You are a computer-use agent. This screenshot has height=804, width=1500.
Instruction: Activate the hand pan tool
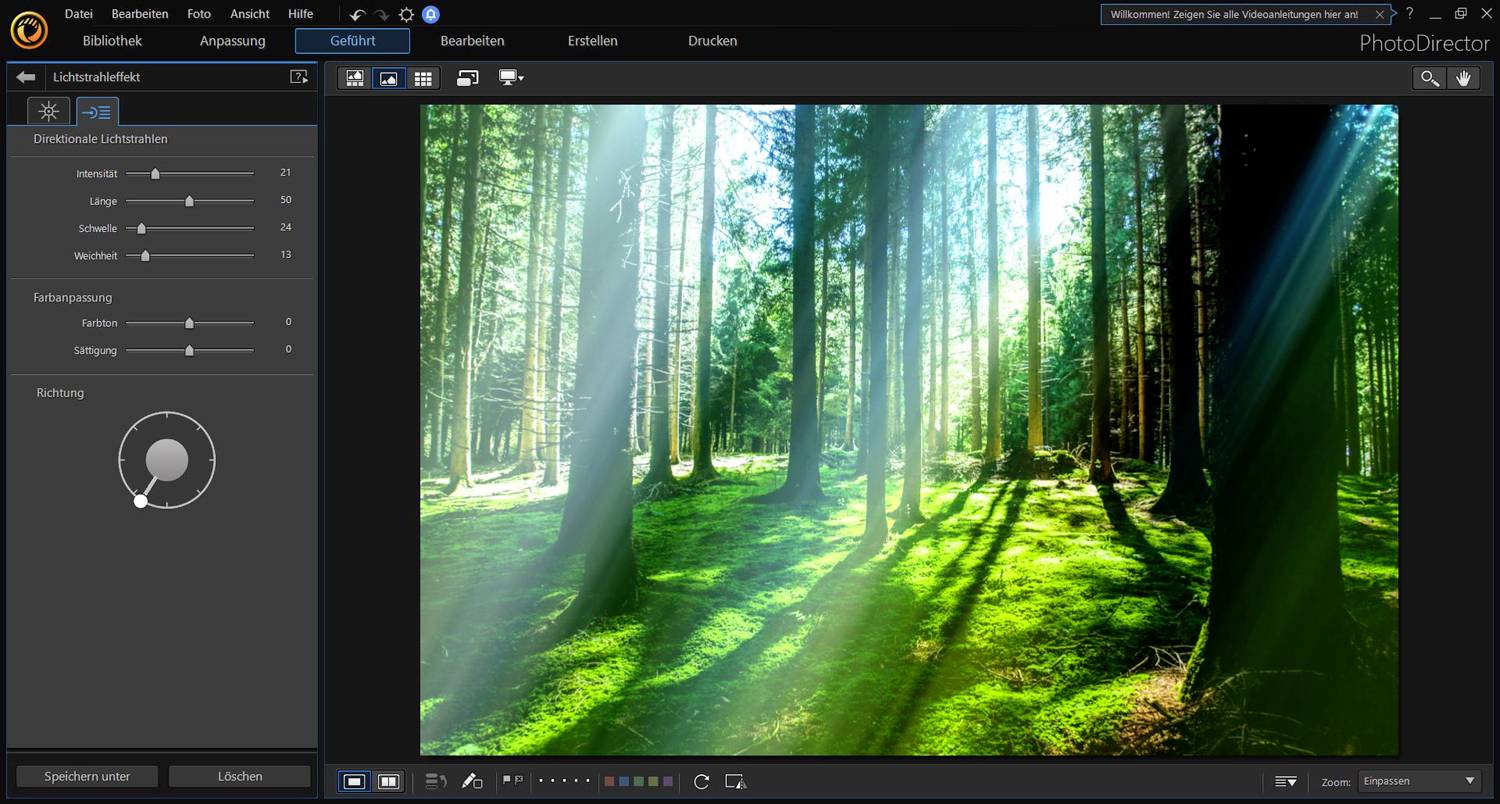pos(1464,77)
